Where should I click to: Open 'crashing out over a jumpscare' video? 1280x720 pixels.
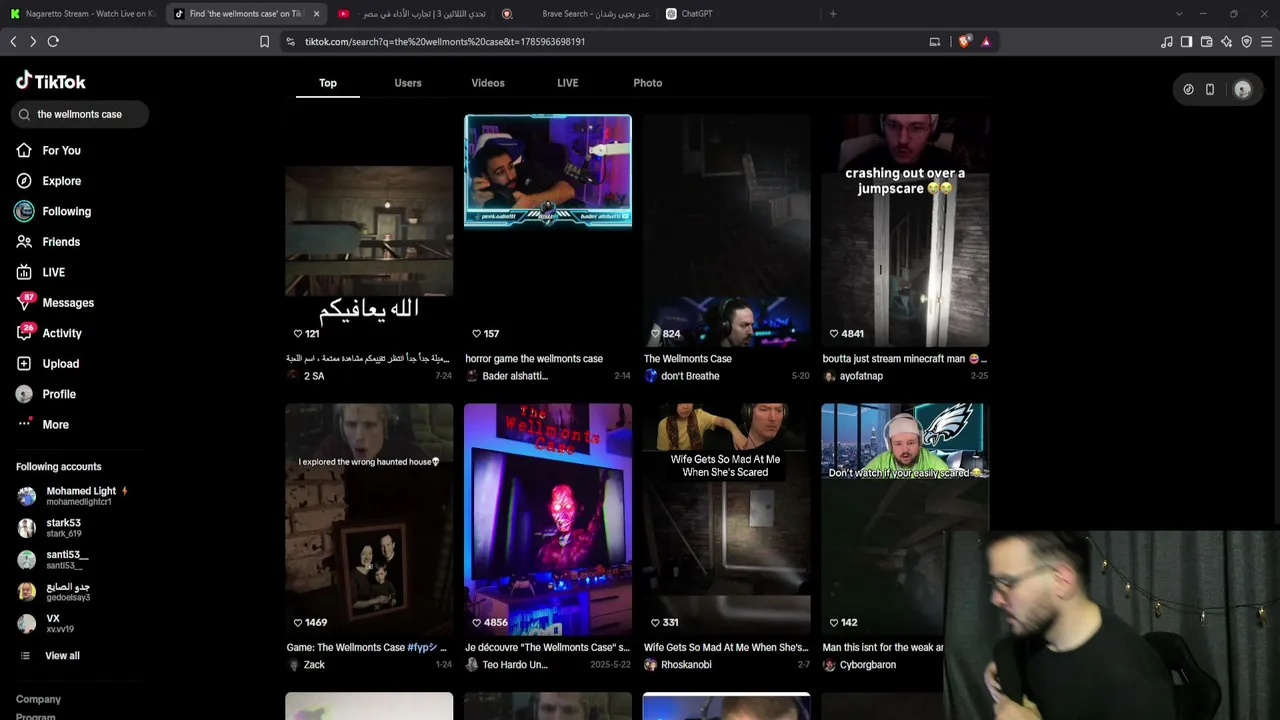click(905, 231)
